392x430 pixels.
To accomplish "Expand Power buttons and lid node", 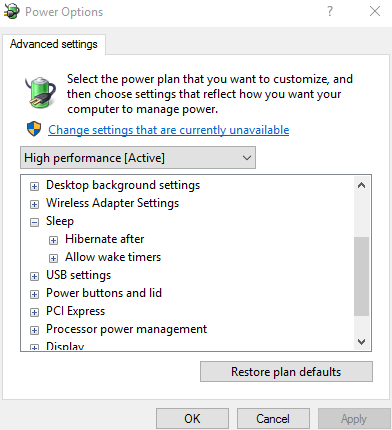I will [x=34, y=294].
